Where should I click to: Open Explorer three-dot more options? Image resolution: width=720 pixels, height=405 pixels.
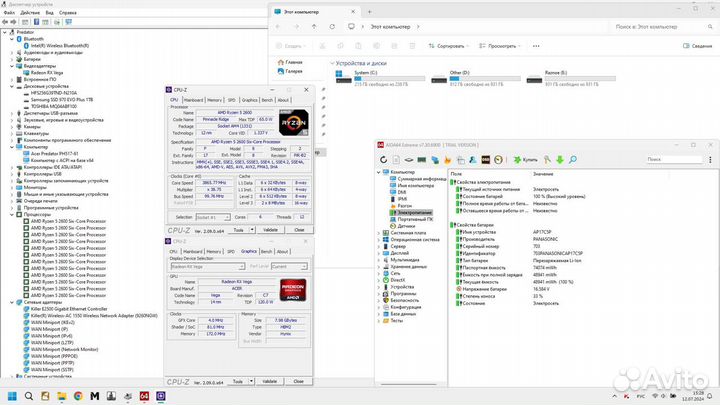click(x=536, y=46)
